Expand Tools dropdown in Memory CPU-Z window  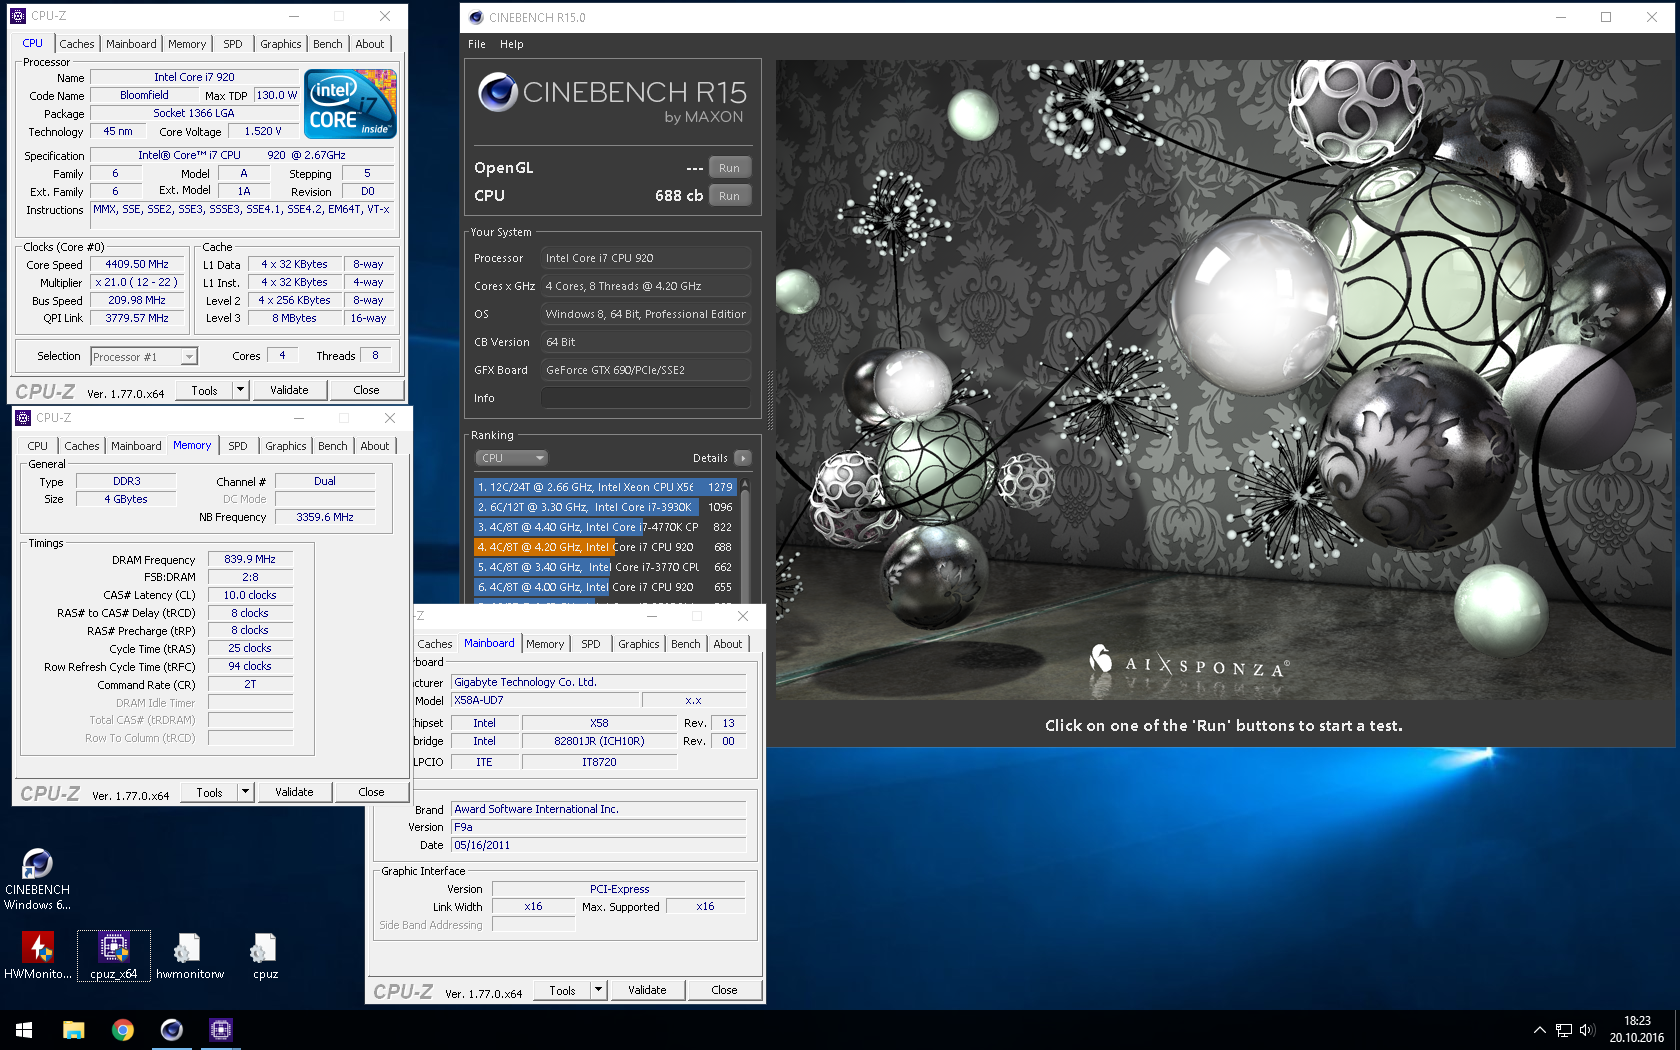click(x=245, y=792)
